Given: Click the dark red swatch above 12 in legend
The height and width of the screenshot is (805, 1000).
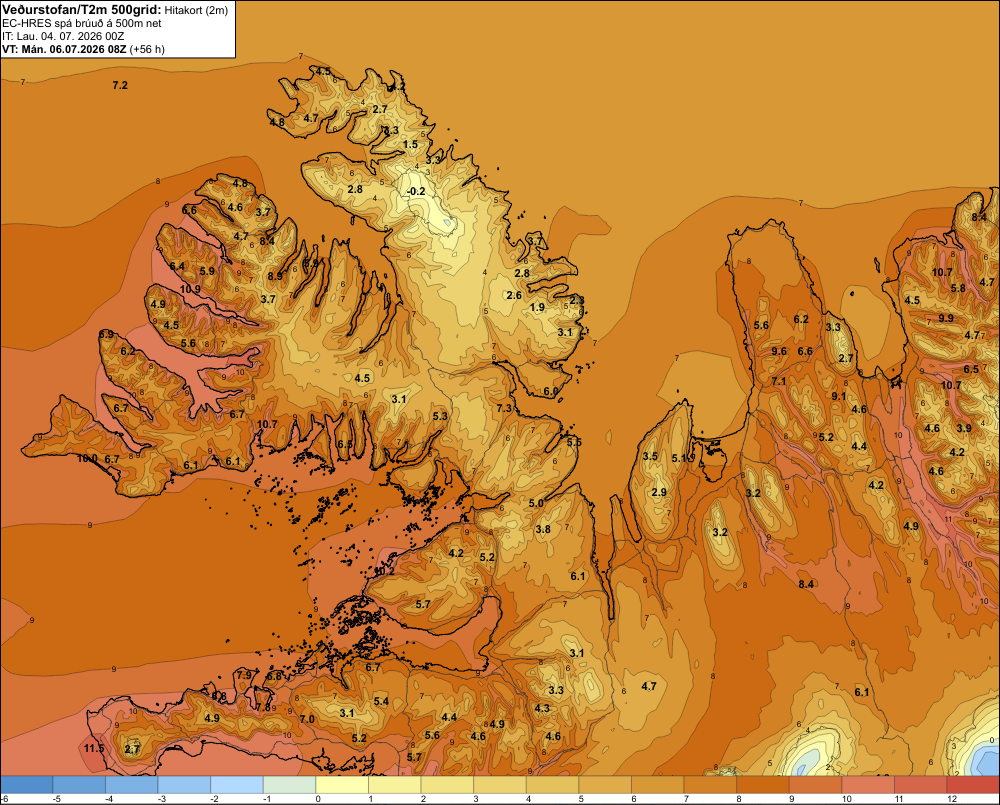Looking at the screenshot, I should pyautogui.click(x=973, y=785).
